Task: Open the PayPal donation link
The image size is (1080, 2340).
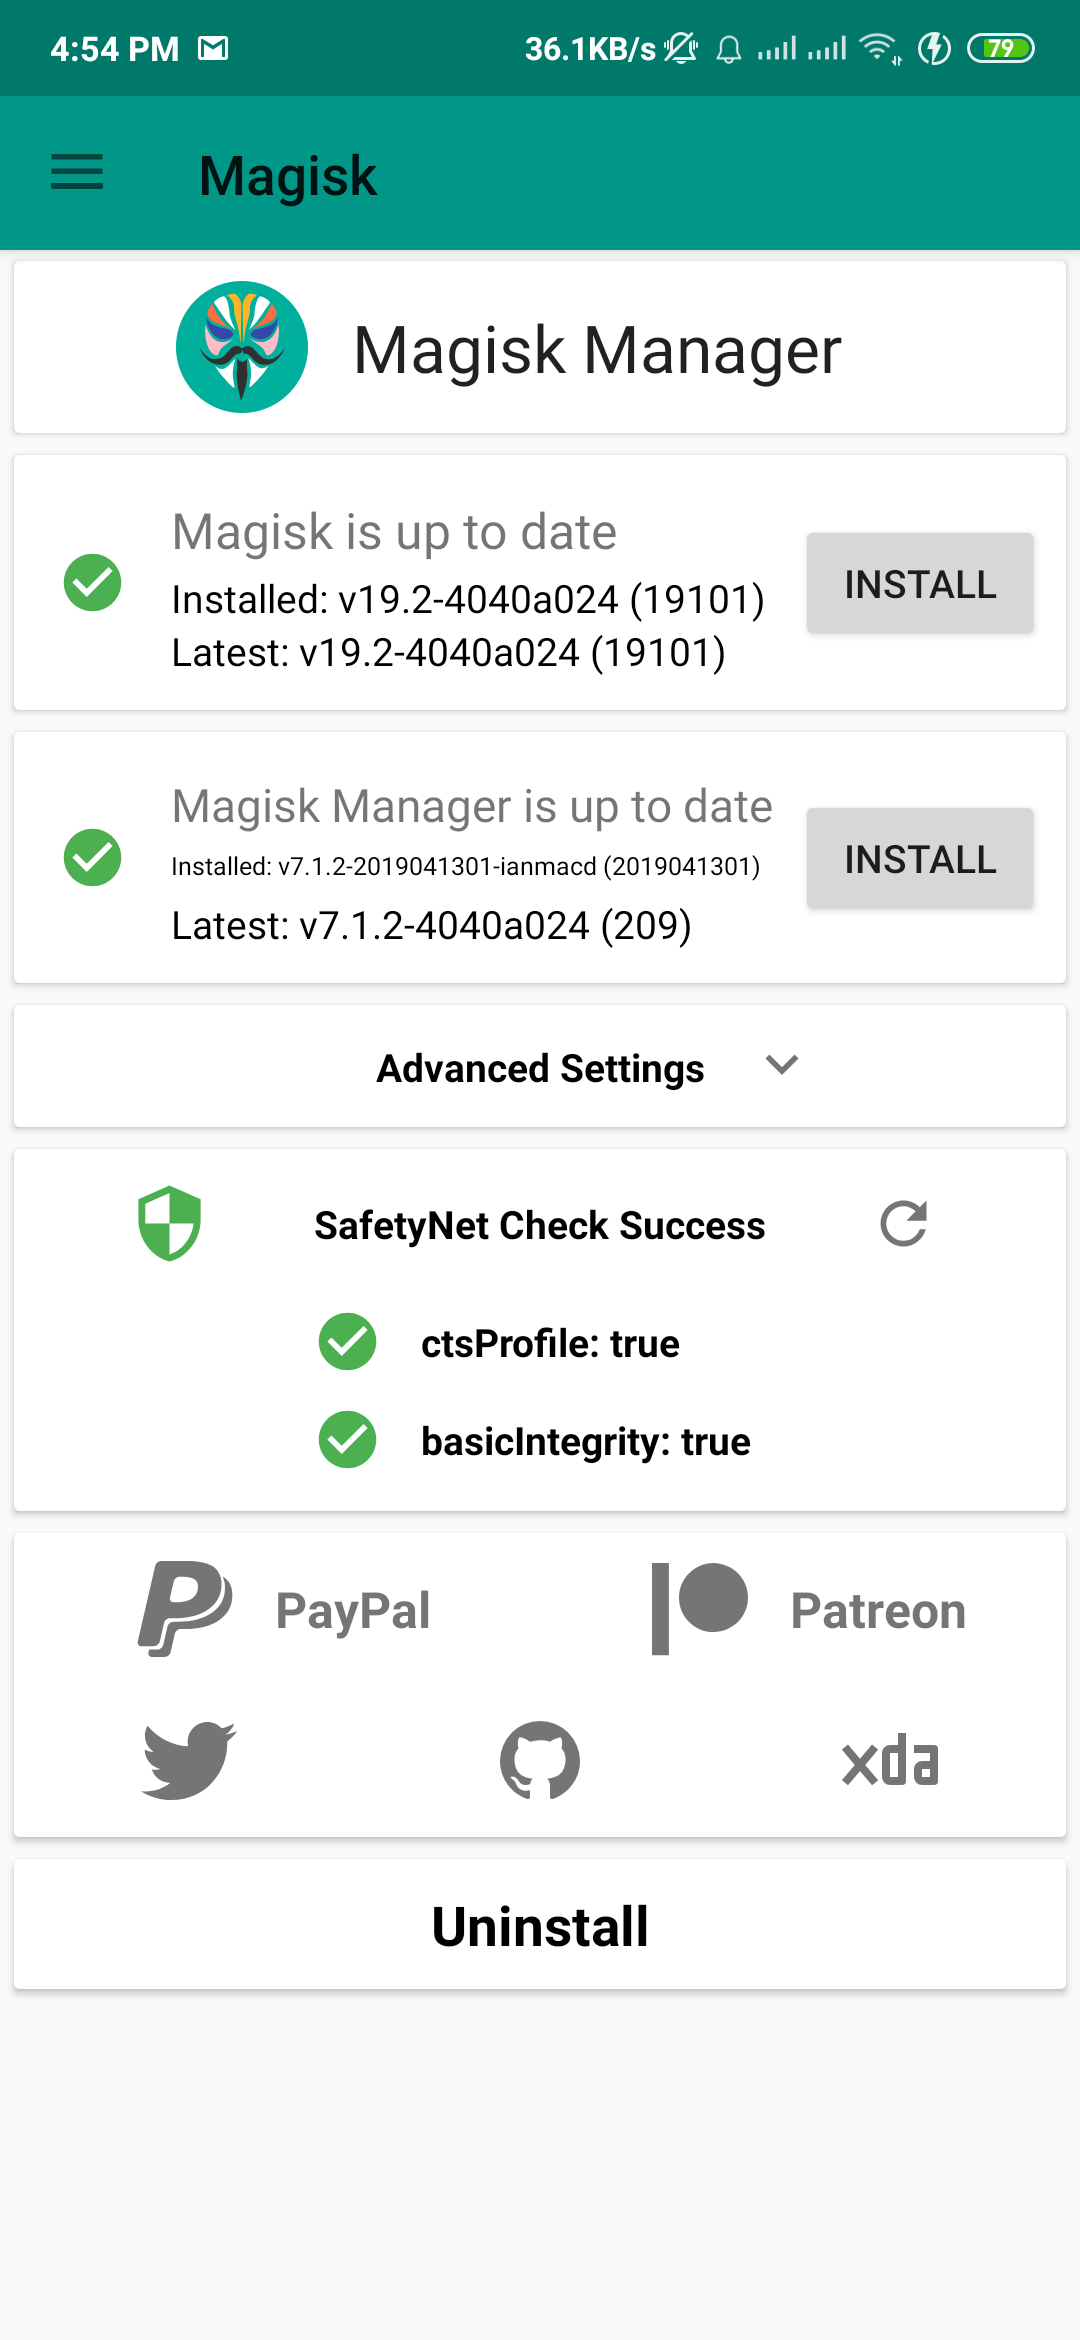Action: 285,1609
